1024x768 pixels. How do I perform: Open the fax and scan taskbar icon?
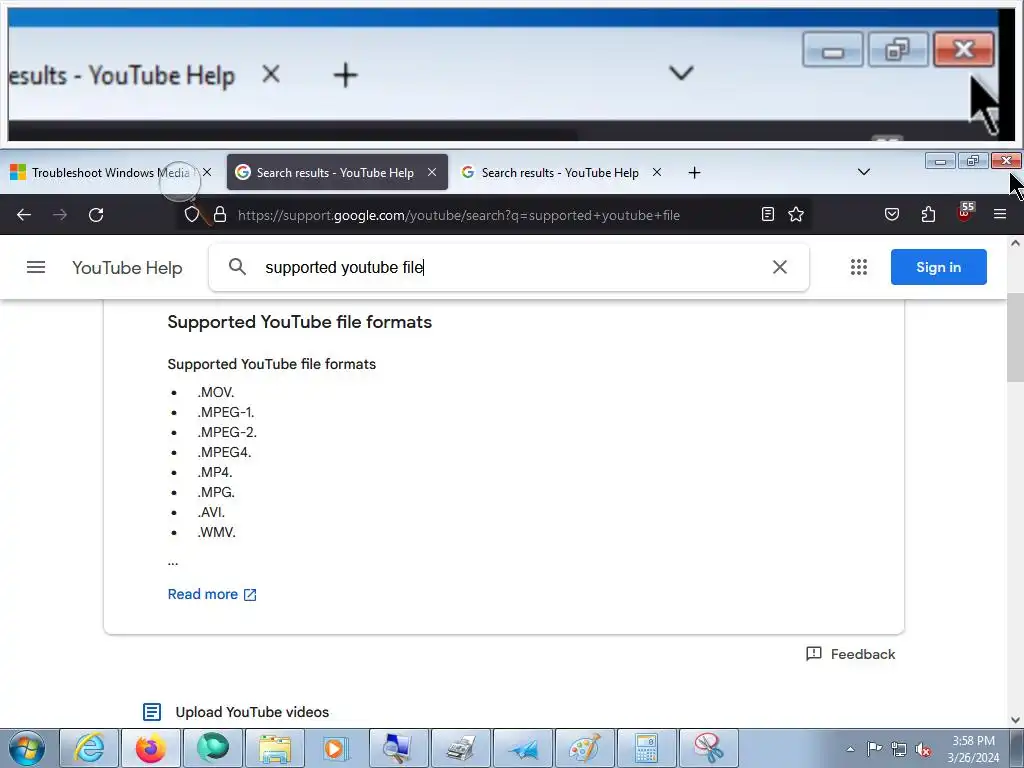tap(460, 748)
